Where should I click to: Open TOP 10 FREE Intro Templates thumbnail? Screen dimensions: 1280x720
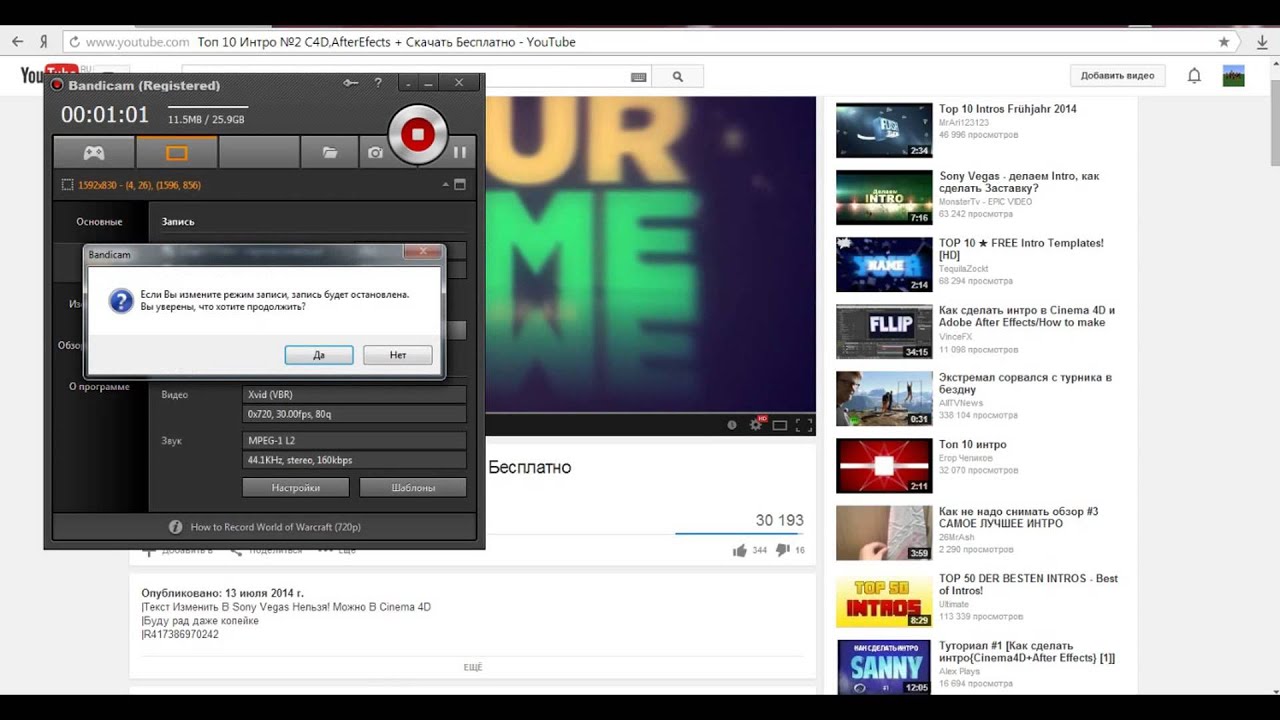click(x=884, y=264)
